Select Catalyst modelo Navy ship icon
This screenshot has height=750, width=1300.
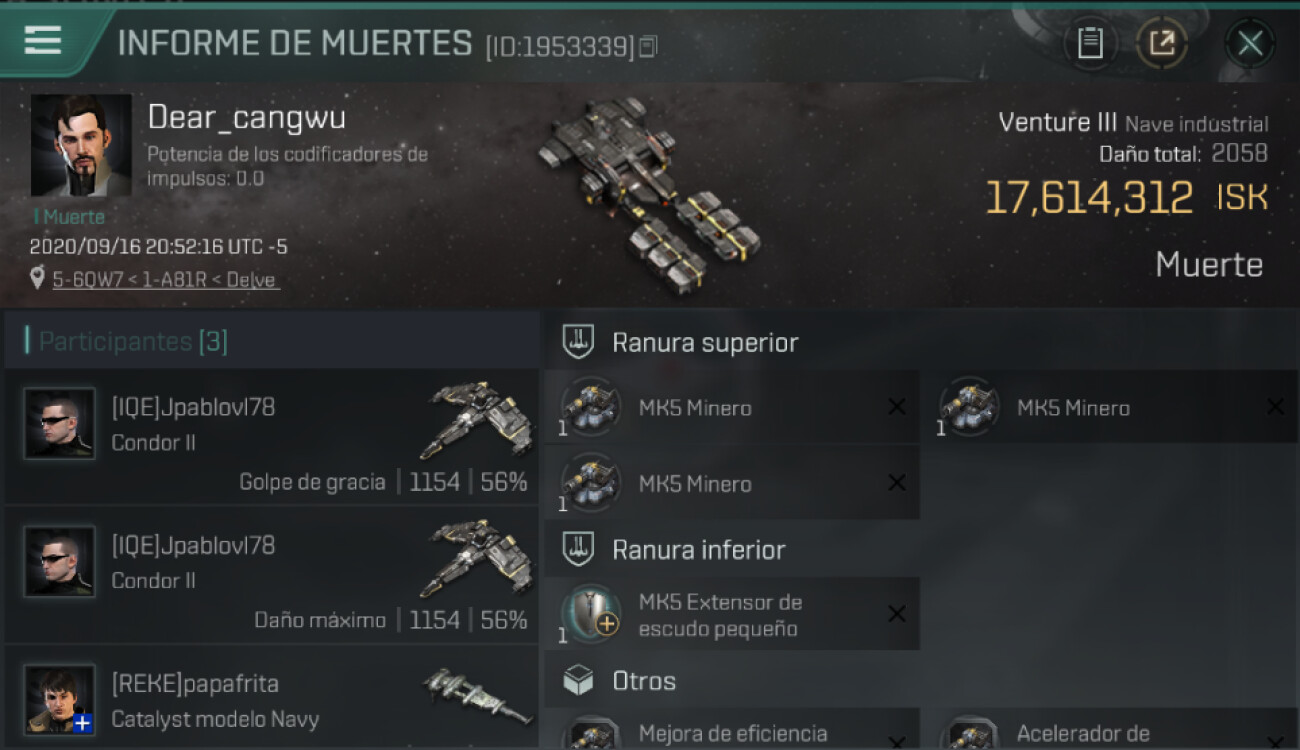[x=478, y=696]
